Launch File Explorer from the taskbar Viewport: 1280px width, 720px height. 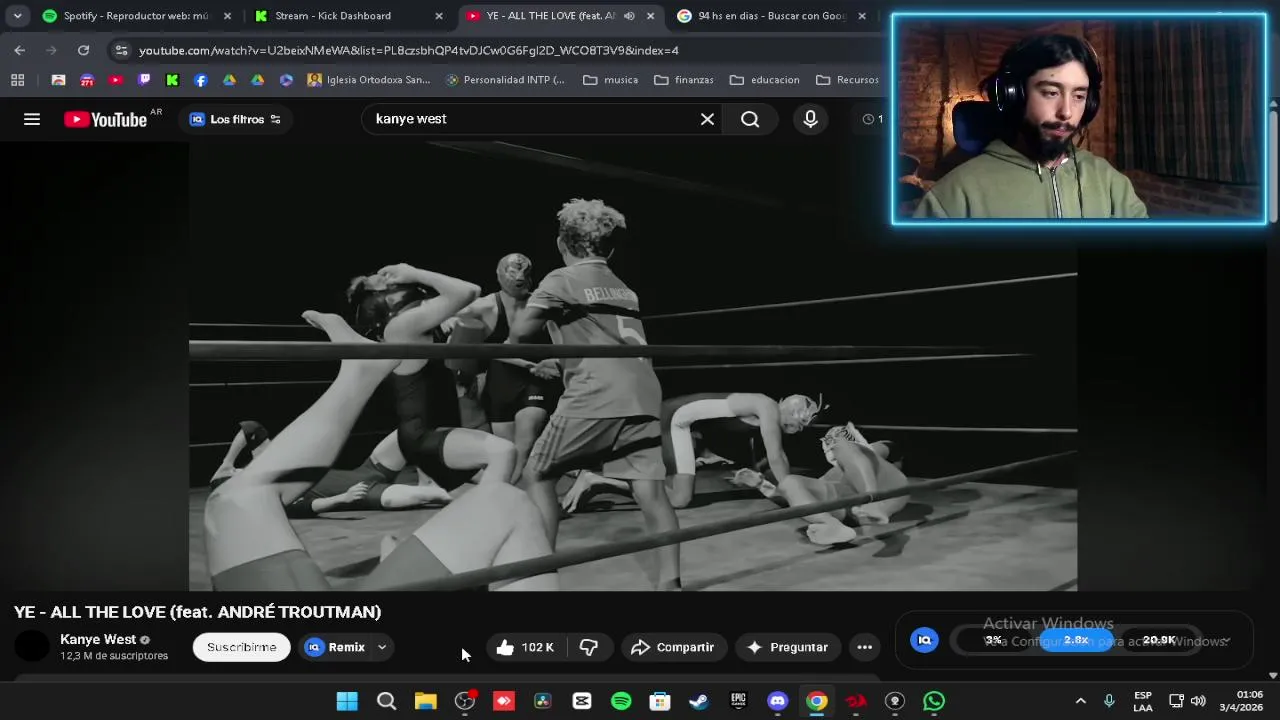[x=426, y=701]
